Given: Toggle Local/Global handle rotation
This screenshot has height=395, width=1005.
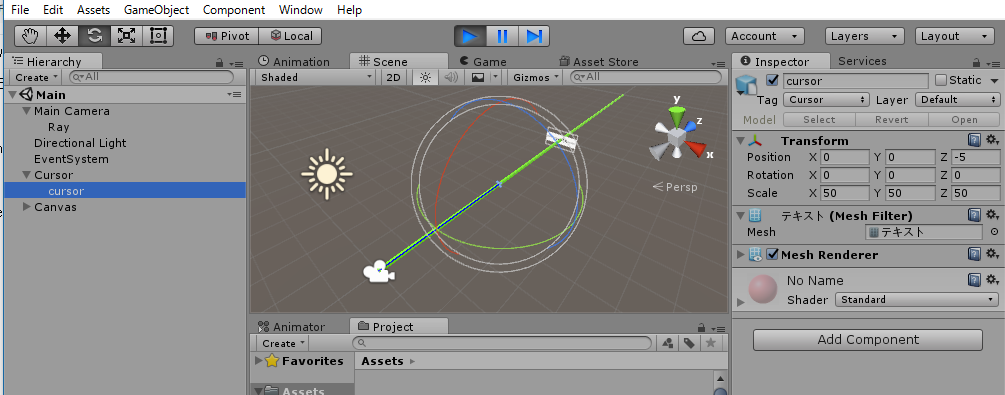Looking at the screenshot, I should (290, 36).
